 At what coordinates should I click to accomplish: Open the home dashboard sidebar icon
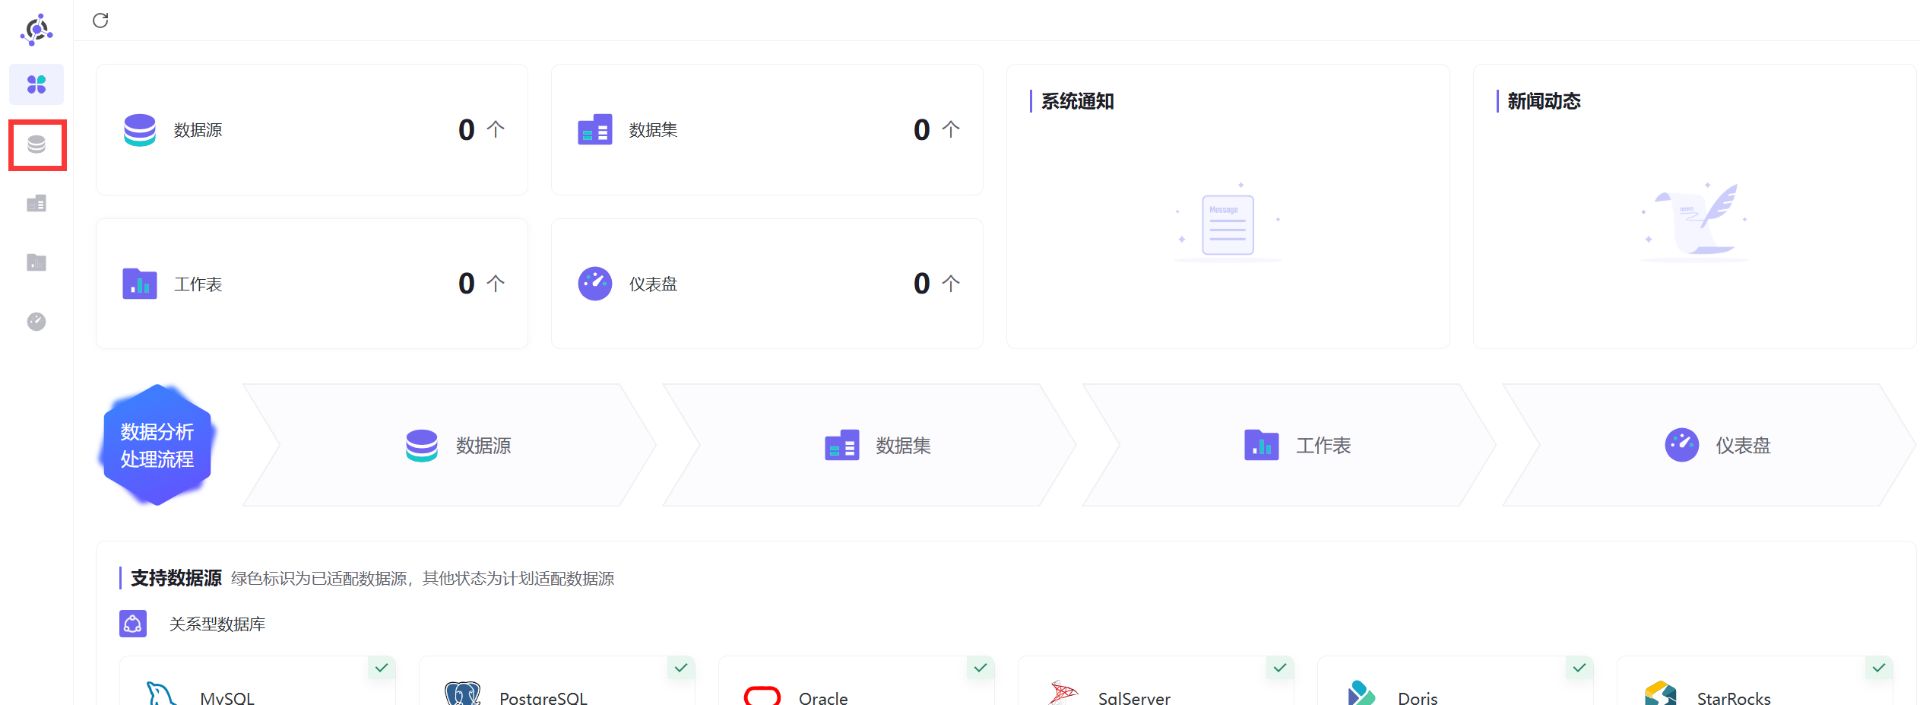[x=37, y=85]
